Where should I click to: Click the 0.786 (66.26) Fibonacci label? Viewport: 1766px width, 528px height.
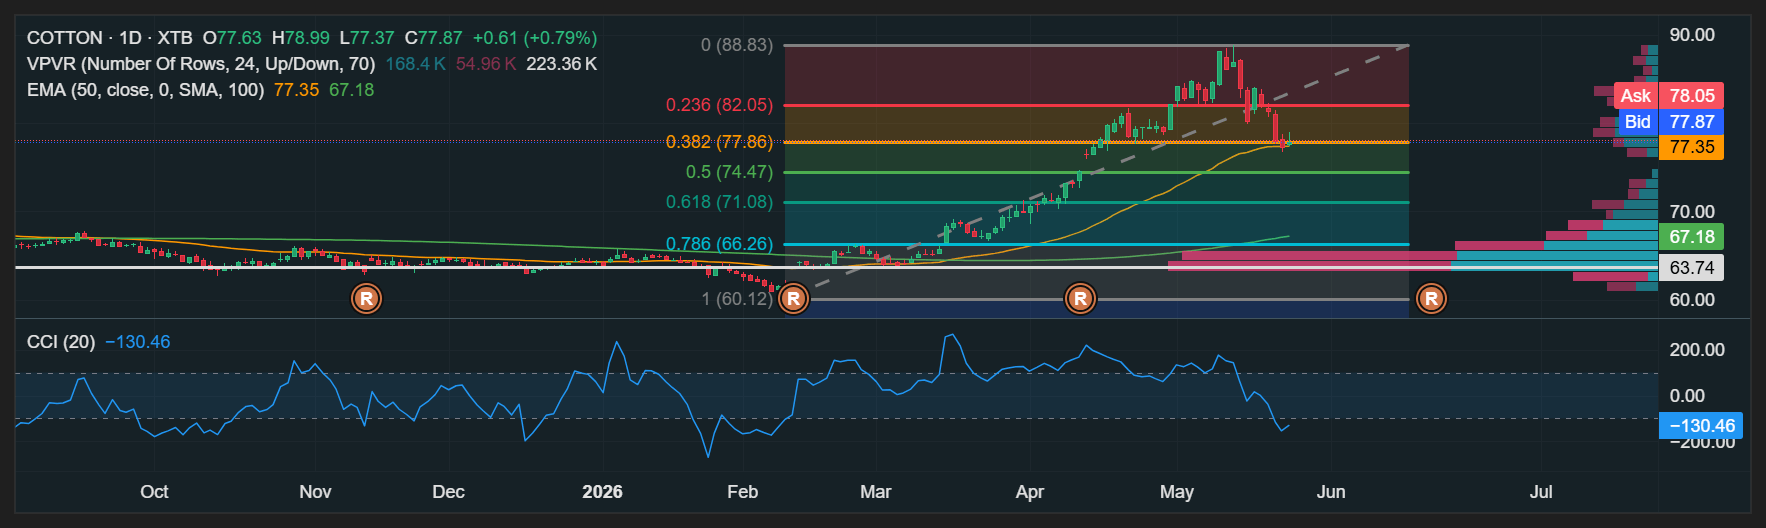tap(720, 244)
